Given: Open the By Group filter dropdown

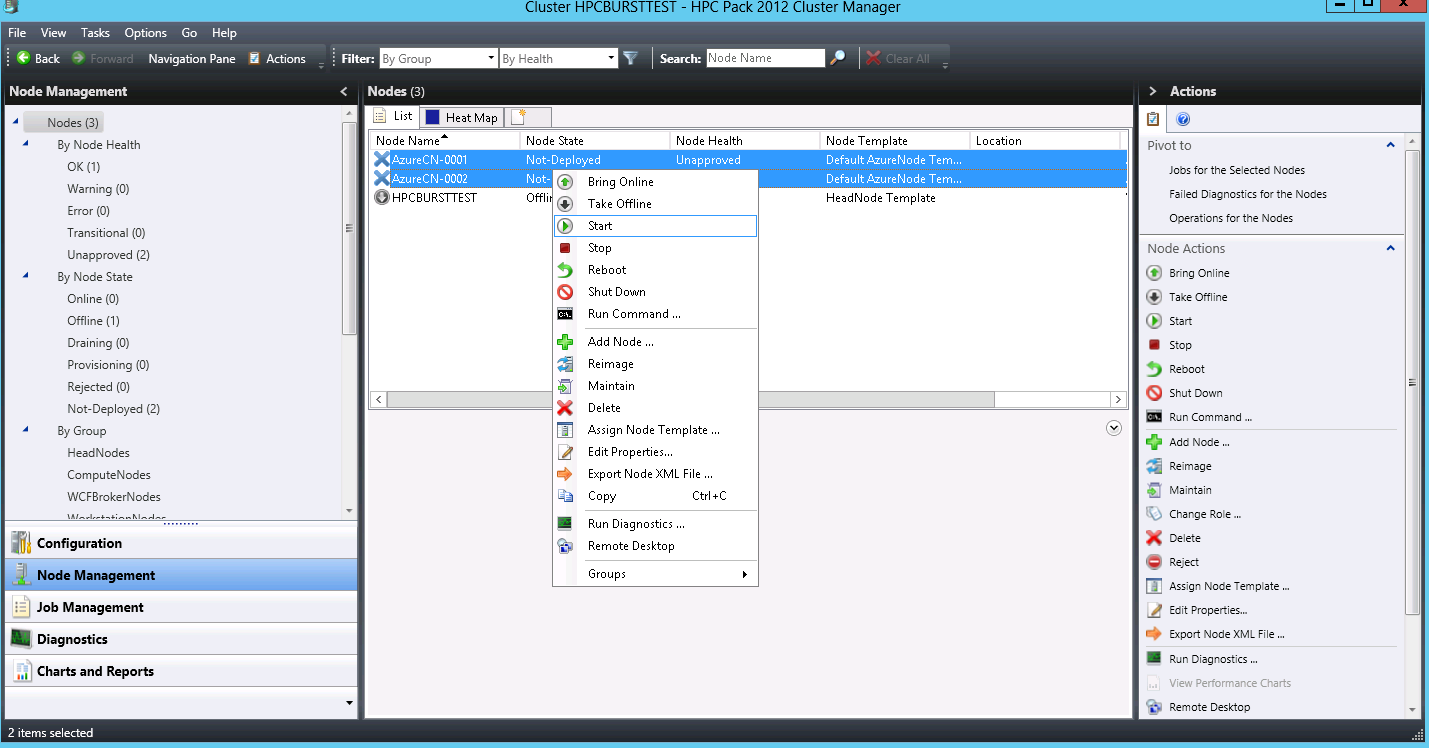Looking at the screenshot, I should coord(491,58).
